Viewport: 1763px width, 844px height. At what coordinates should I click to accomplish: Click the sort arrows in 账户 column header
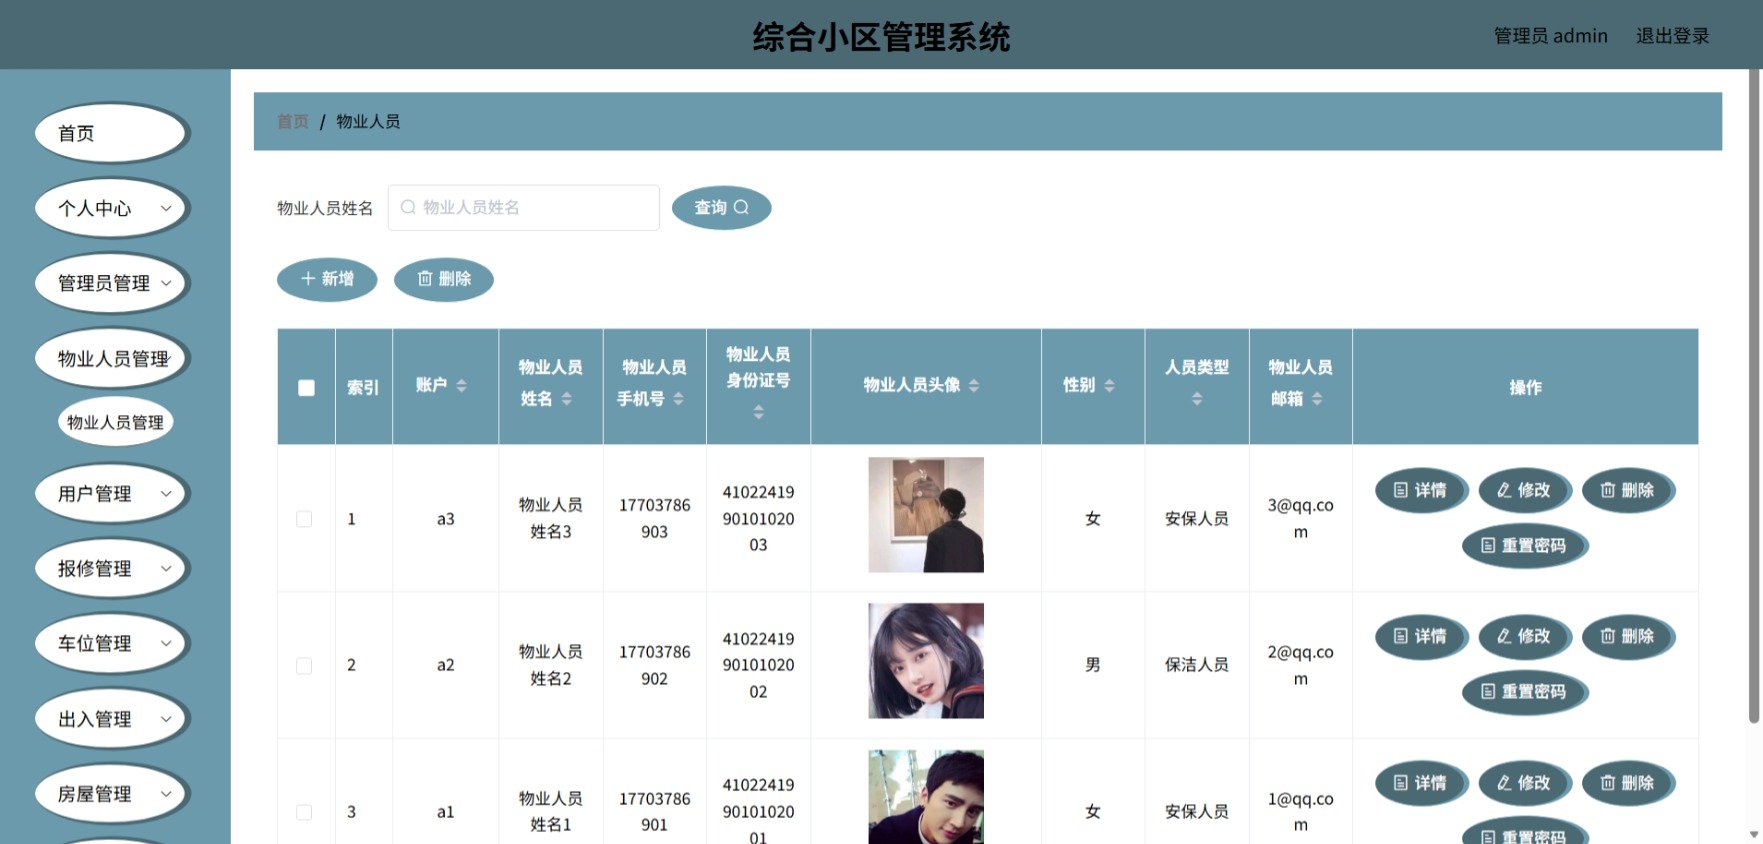point(461,386)
